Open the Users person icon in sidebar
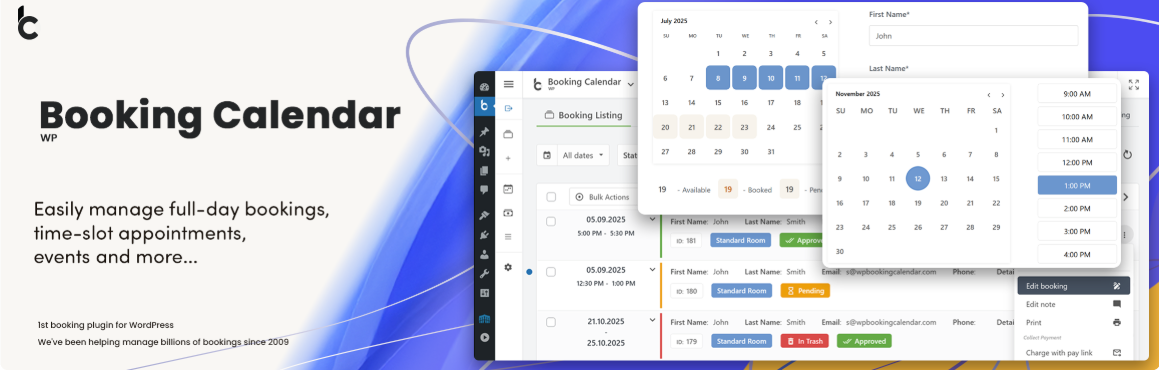This screenshot has width=1159, height=371. (484, 255)
